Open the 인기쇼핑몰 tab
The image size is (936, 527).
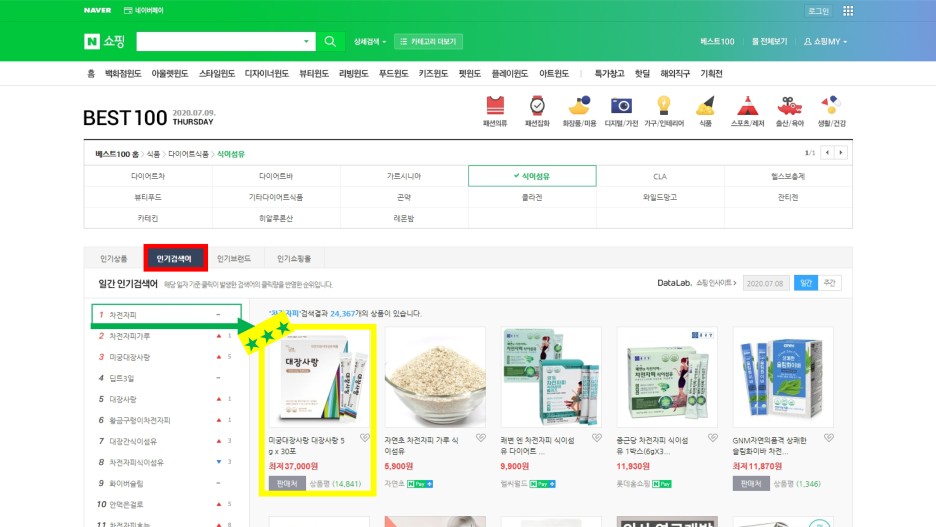coord(294,258)
